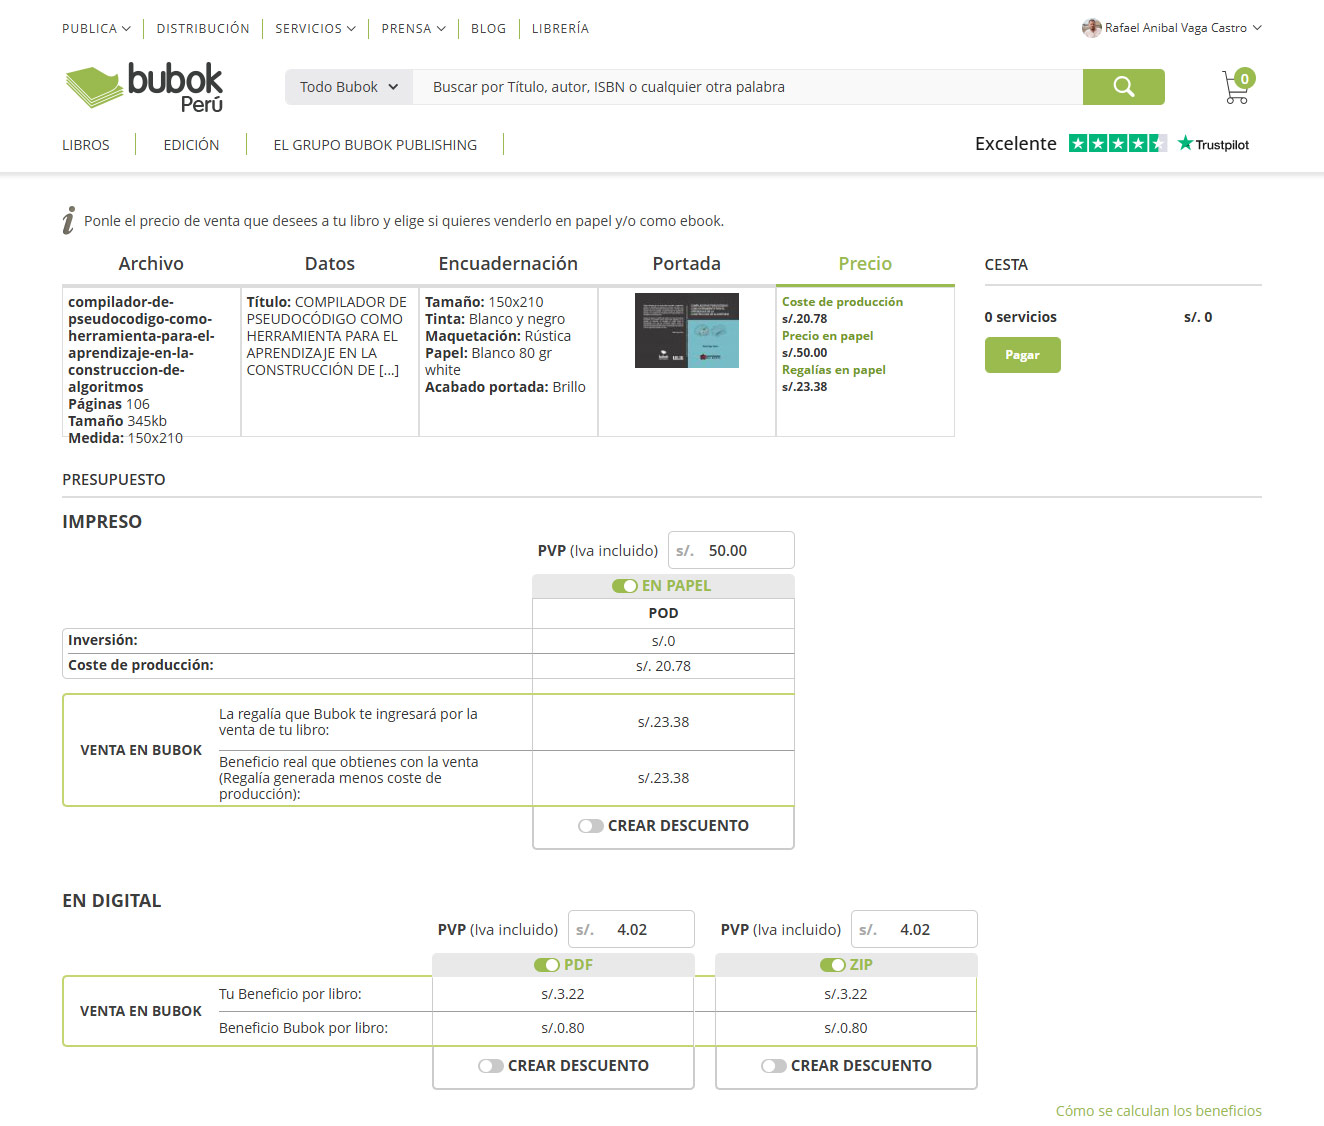The height and width of the screenshot is (1126, 1324).
Task: Open the EDICIÓN navigation item
Action: click(x=191, y=145)
